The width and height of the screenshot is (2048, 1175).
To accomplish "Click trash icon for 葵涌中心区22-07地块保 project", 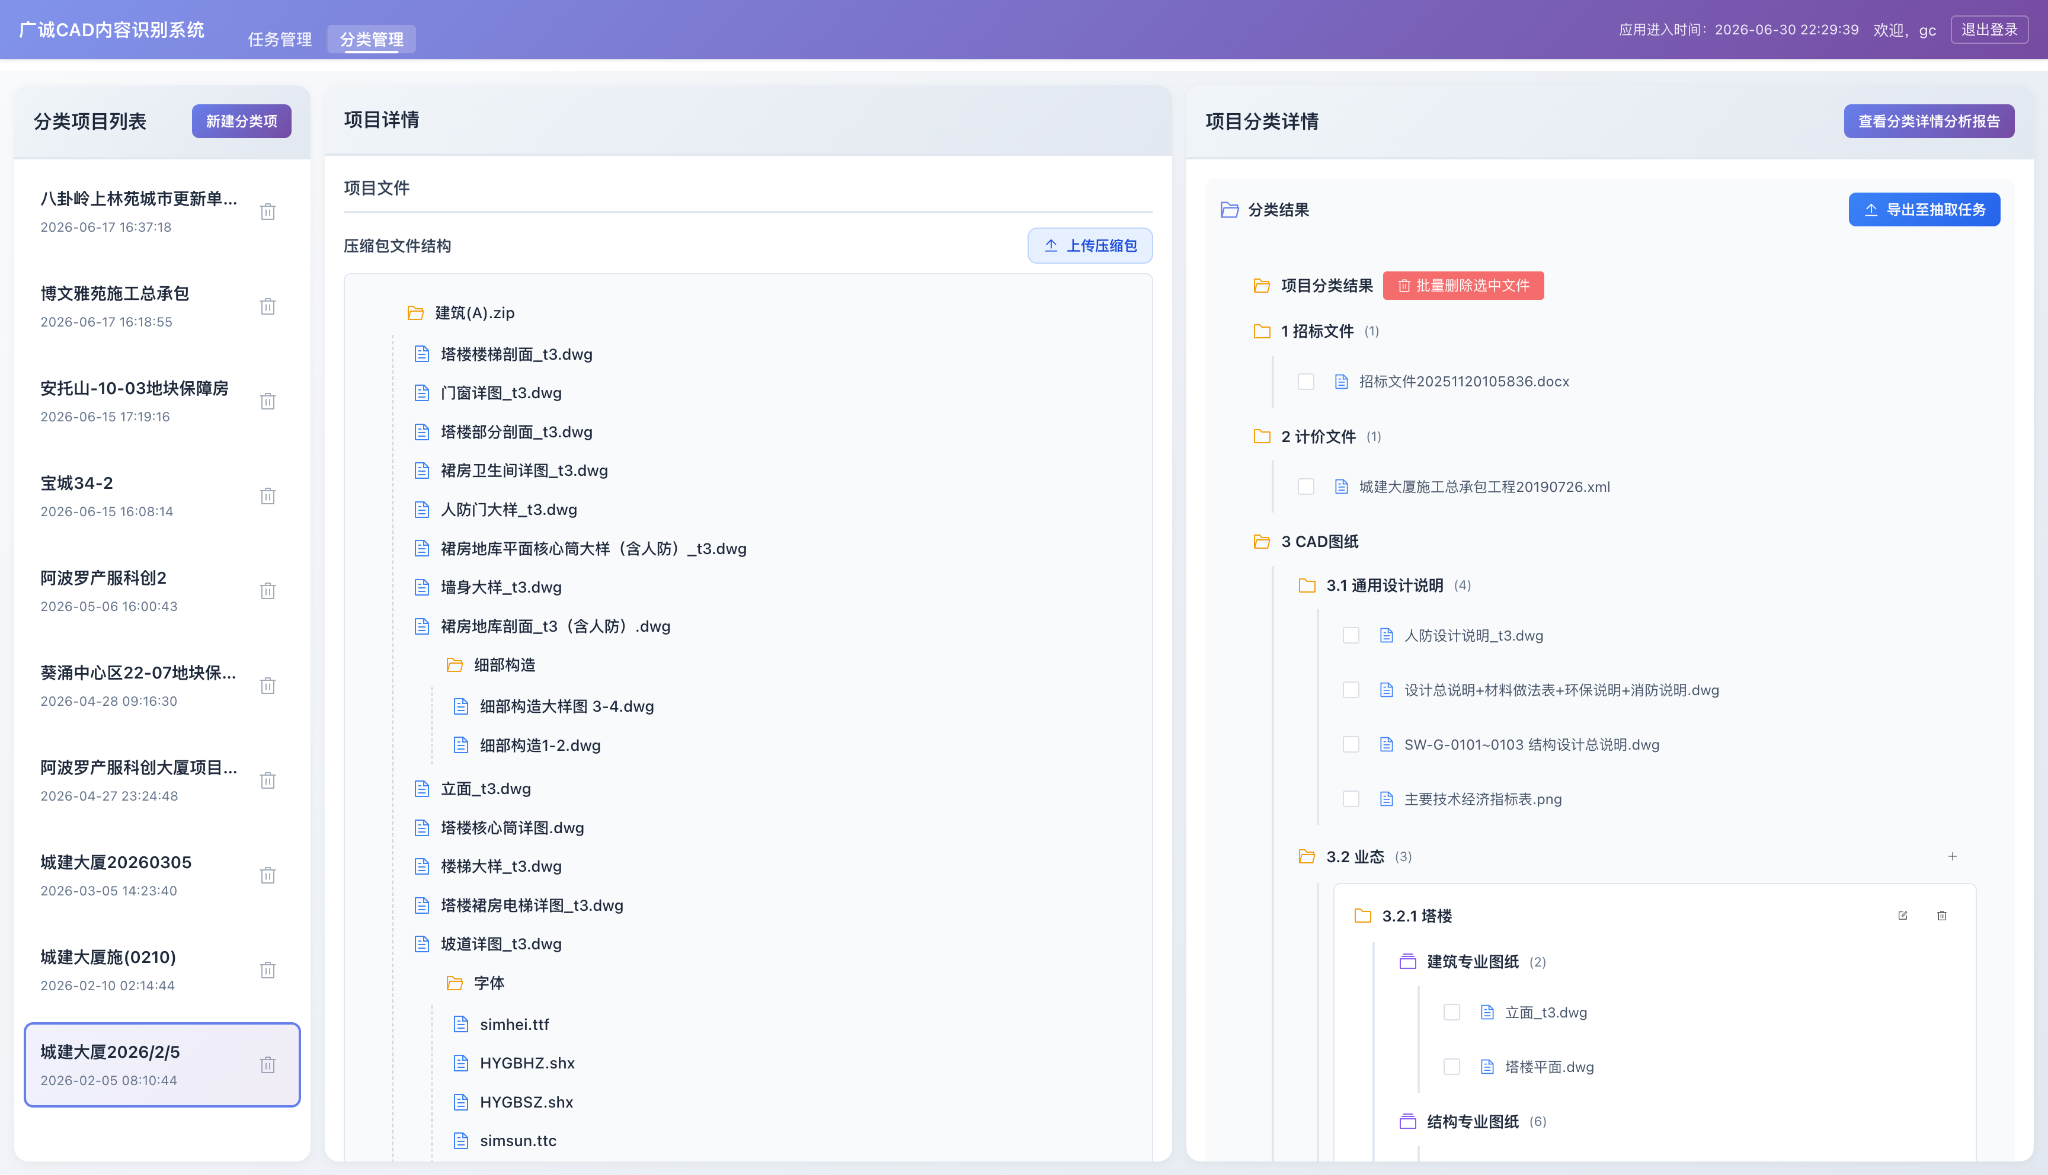I will (268, 686).
